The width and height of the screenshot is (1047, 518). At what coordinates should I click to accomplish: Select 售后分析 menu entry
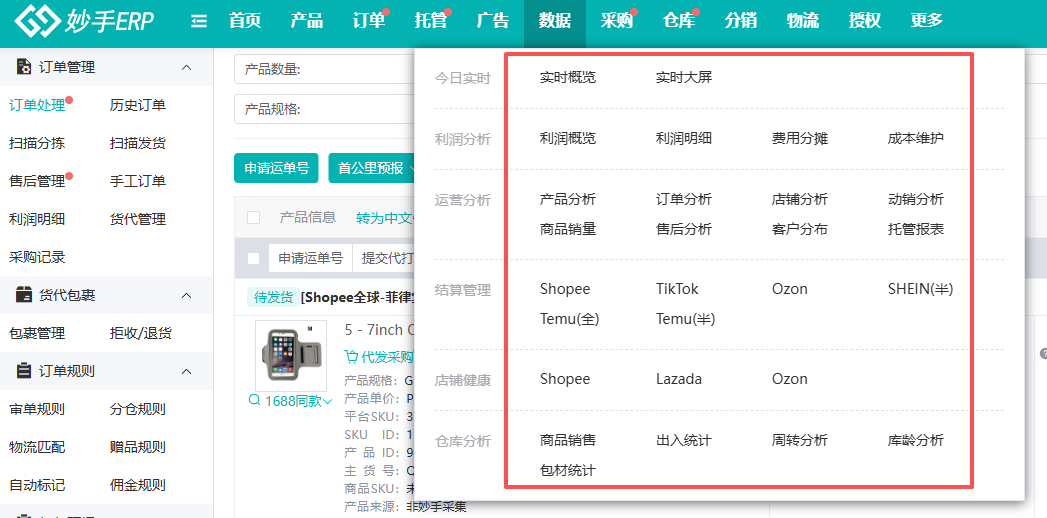tap(684, 230)
